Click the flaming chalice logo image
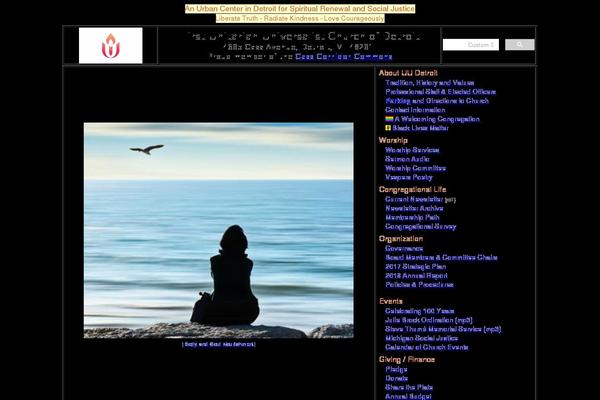Image resolution: width=600 pixels, height=400 pixels. click(x=111, y=45)
